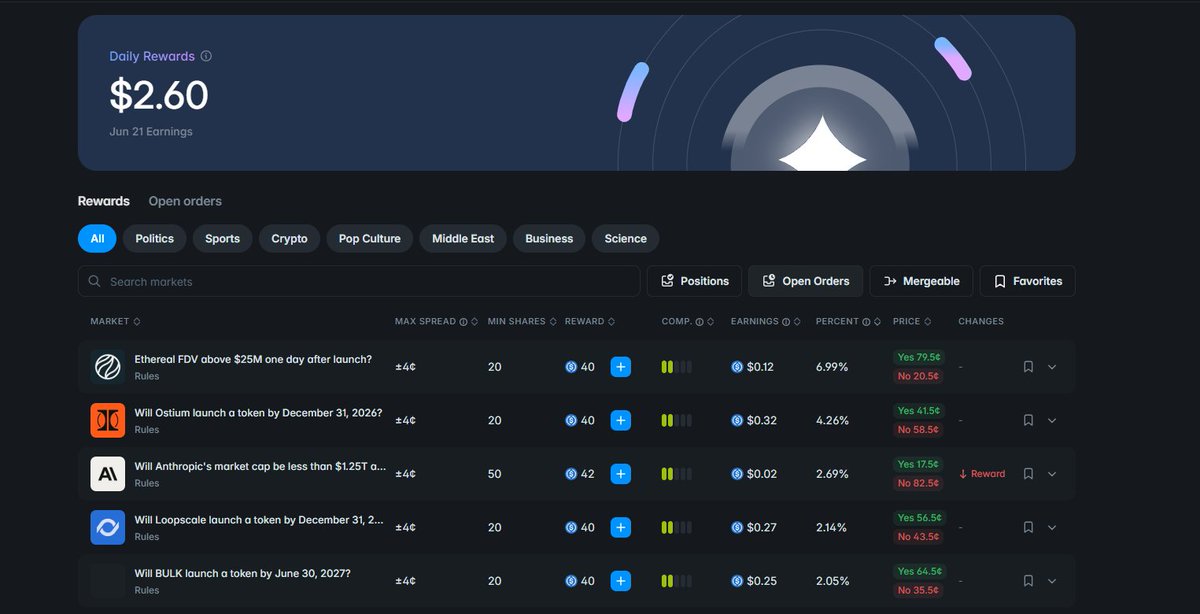Viewport: 1200px width, 614px height.
Task: Sort table by Market column
Action: coord(115,322)
